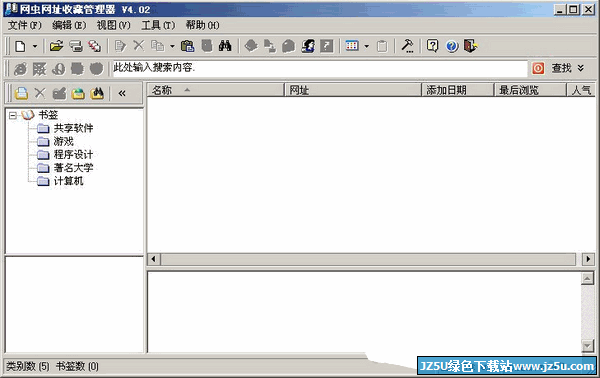Click the 查找 search button
The image size is (600, 378).
[561, 68]
